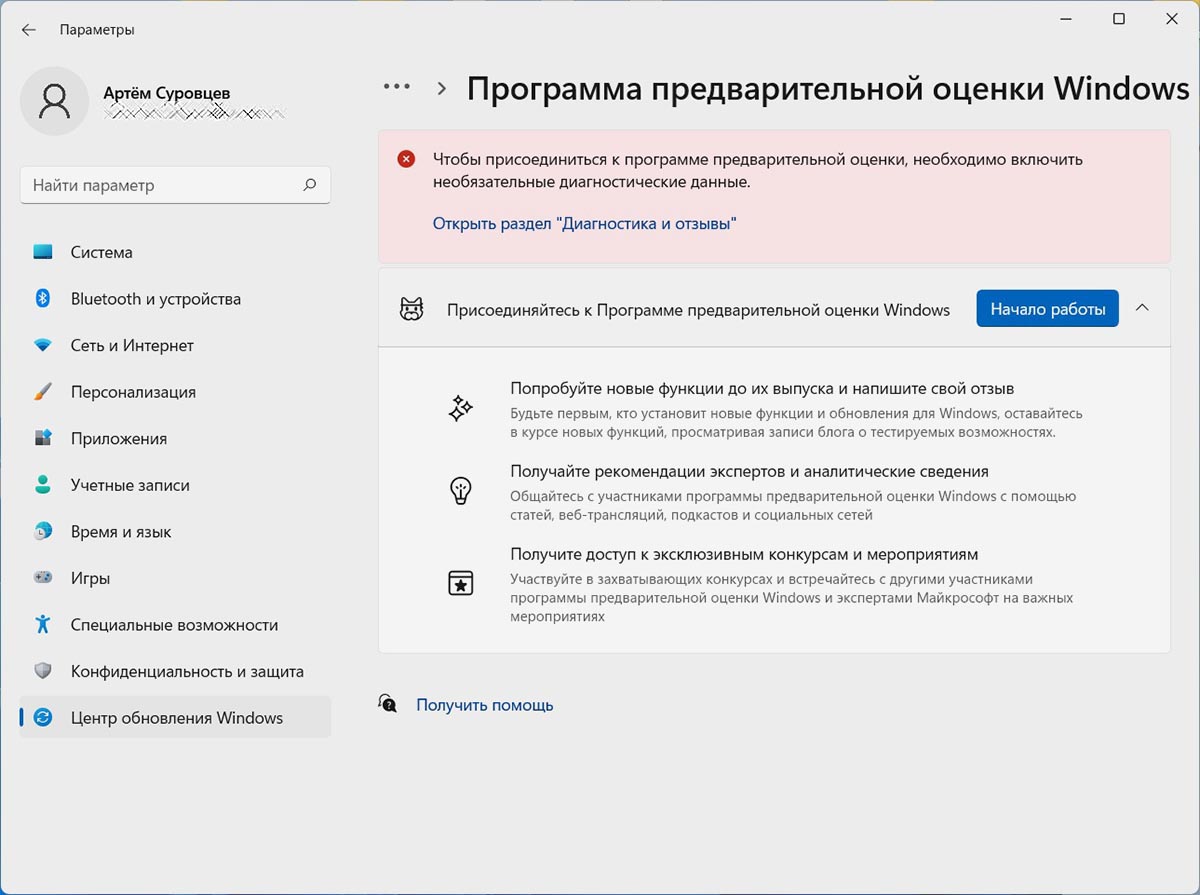
Task: Click the Персонализация paintbrush icon
Action: coord(43,392)
